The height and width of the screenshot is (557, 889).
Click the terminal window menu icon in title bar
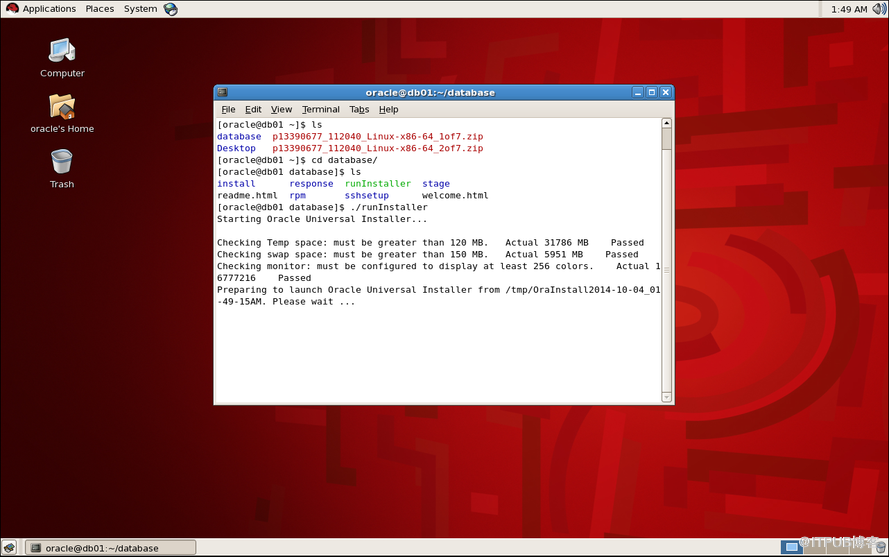point(222,92)
